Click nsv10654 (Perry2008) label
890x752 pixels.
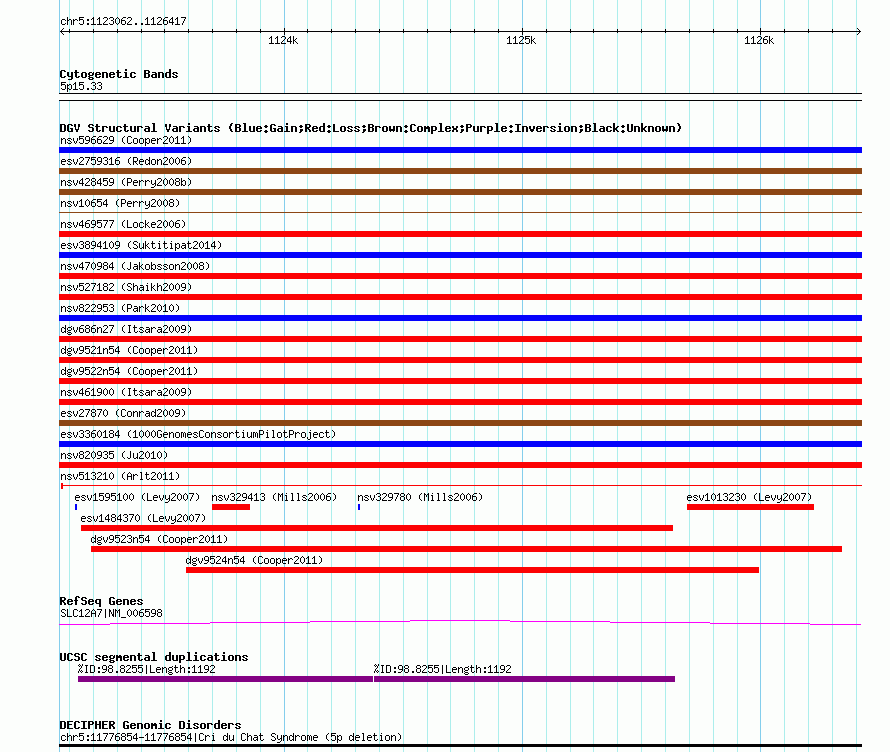point(120,203)
